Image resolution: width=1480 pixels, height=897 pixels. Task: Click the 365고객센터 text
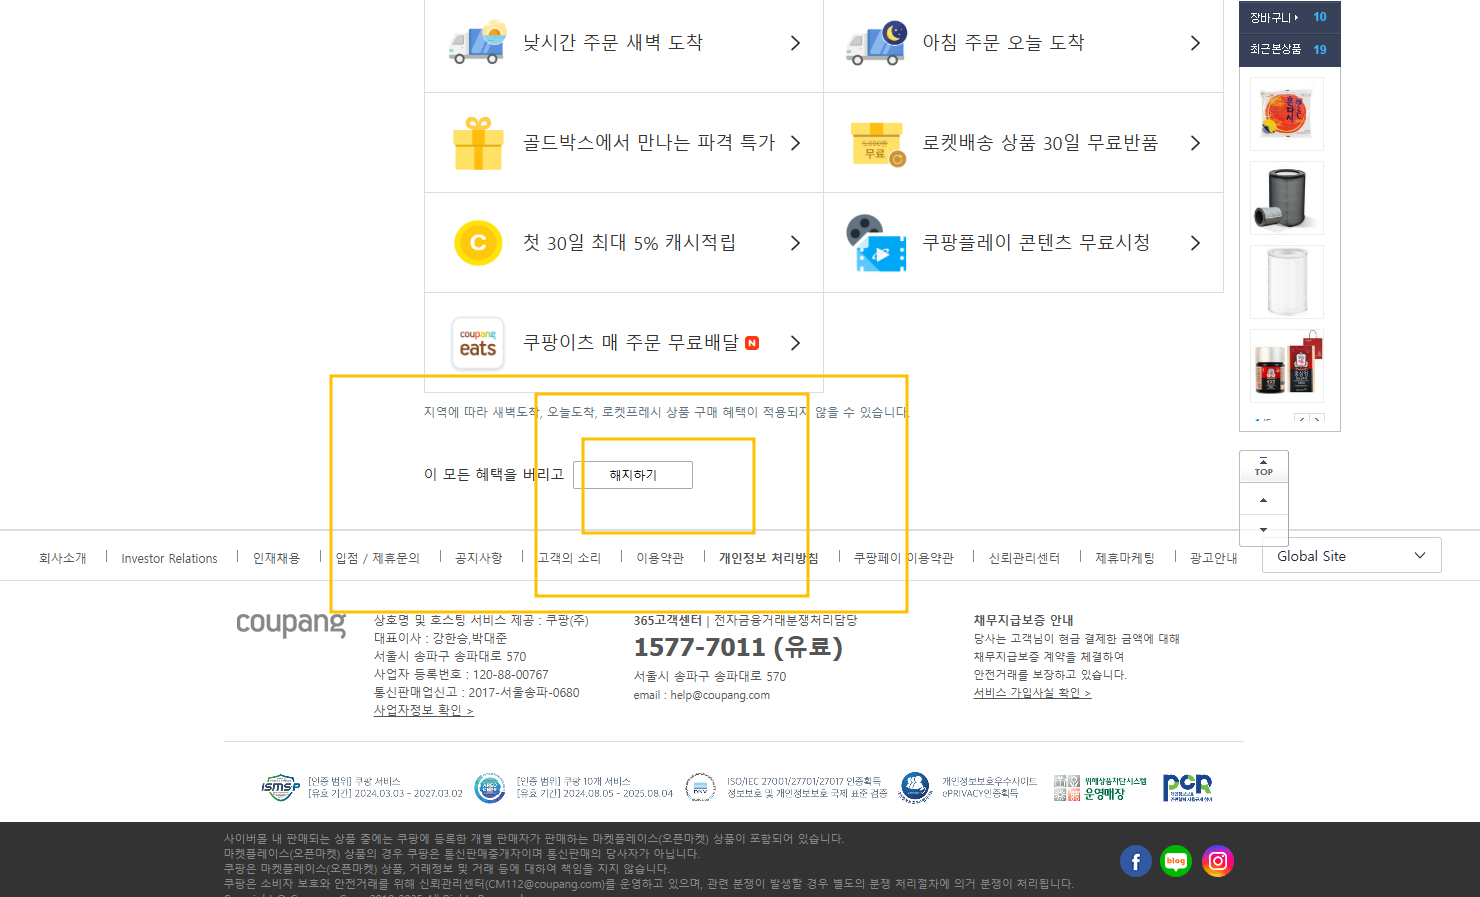(x=668, y=620)
